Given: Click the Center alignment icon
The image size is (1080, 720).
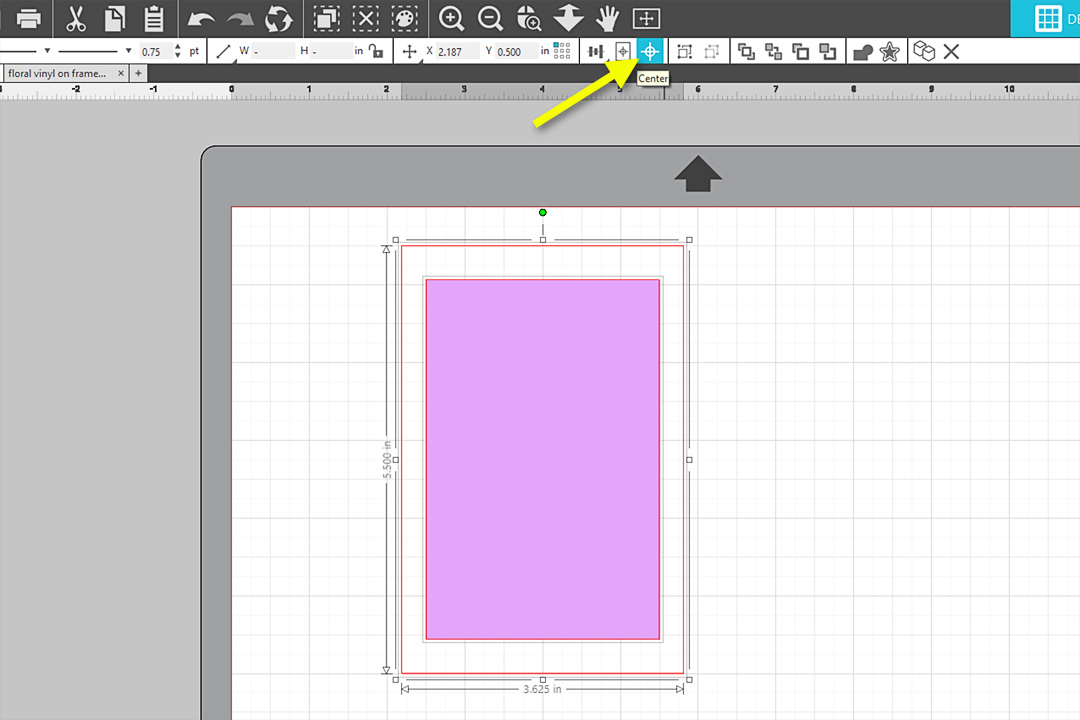Looking at the screenshot, I should [650, 51].
